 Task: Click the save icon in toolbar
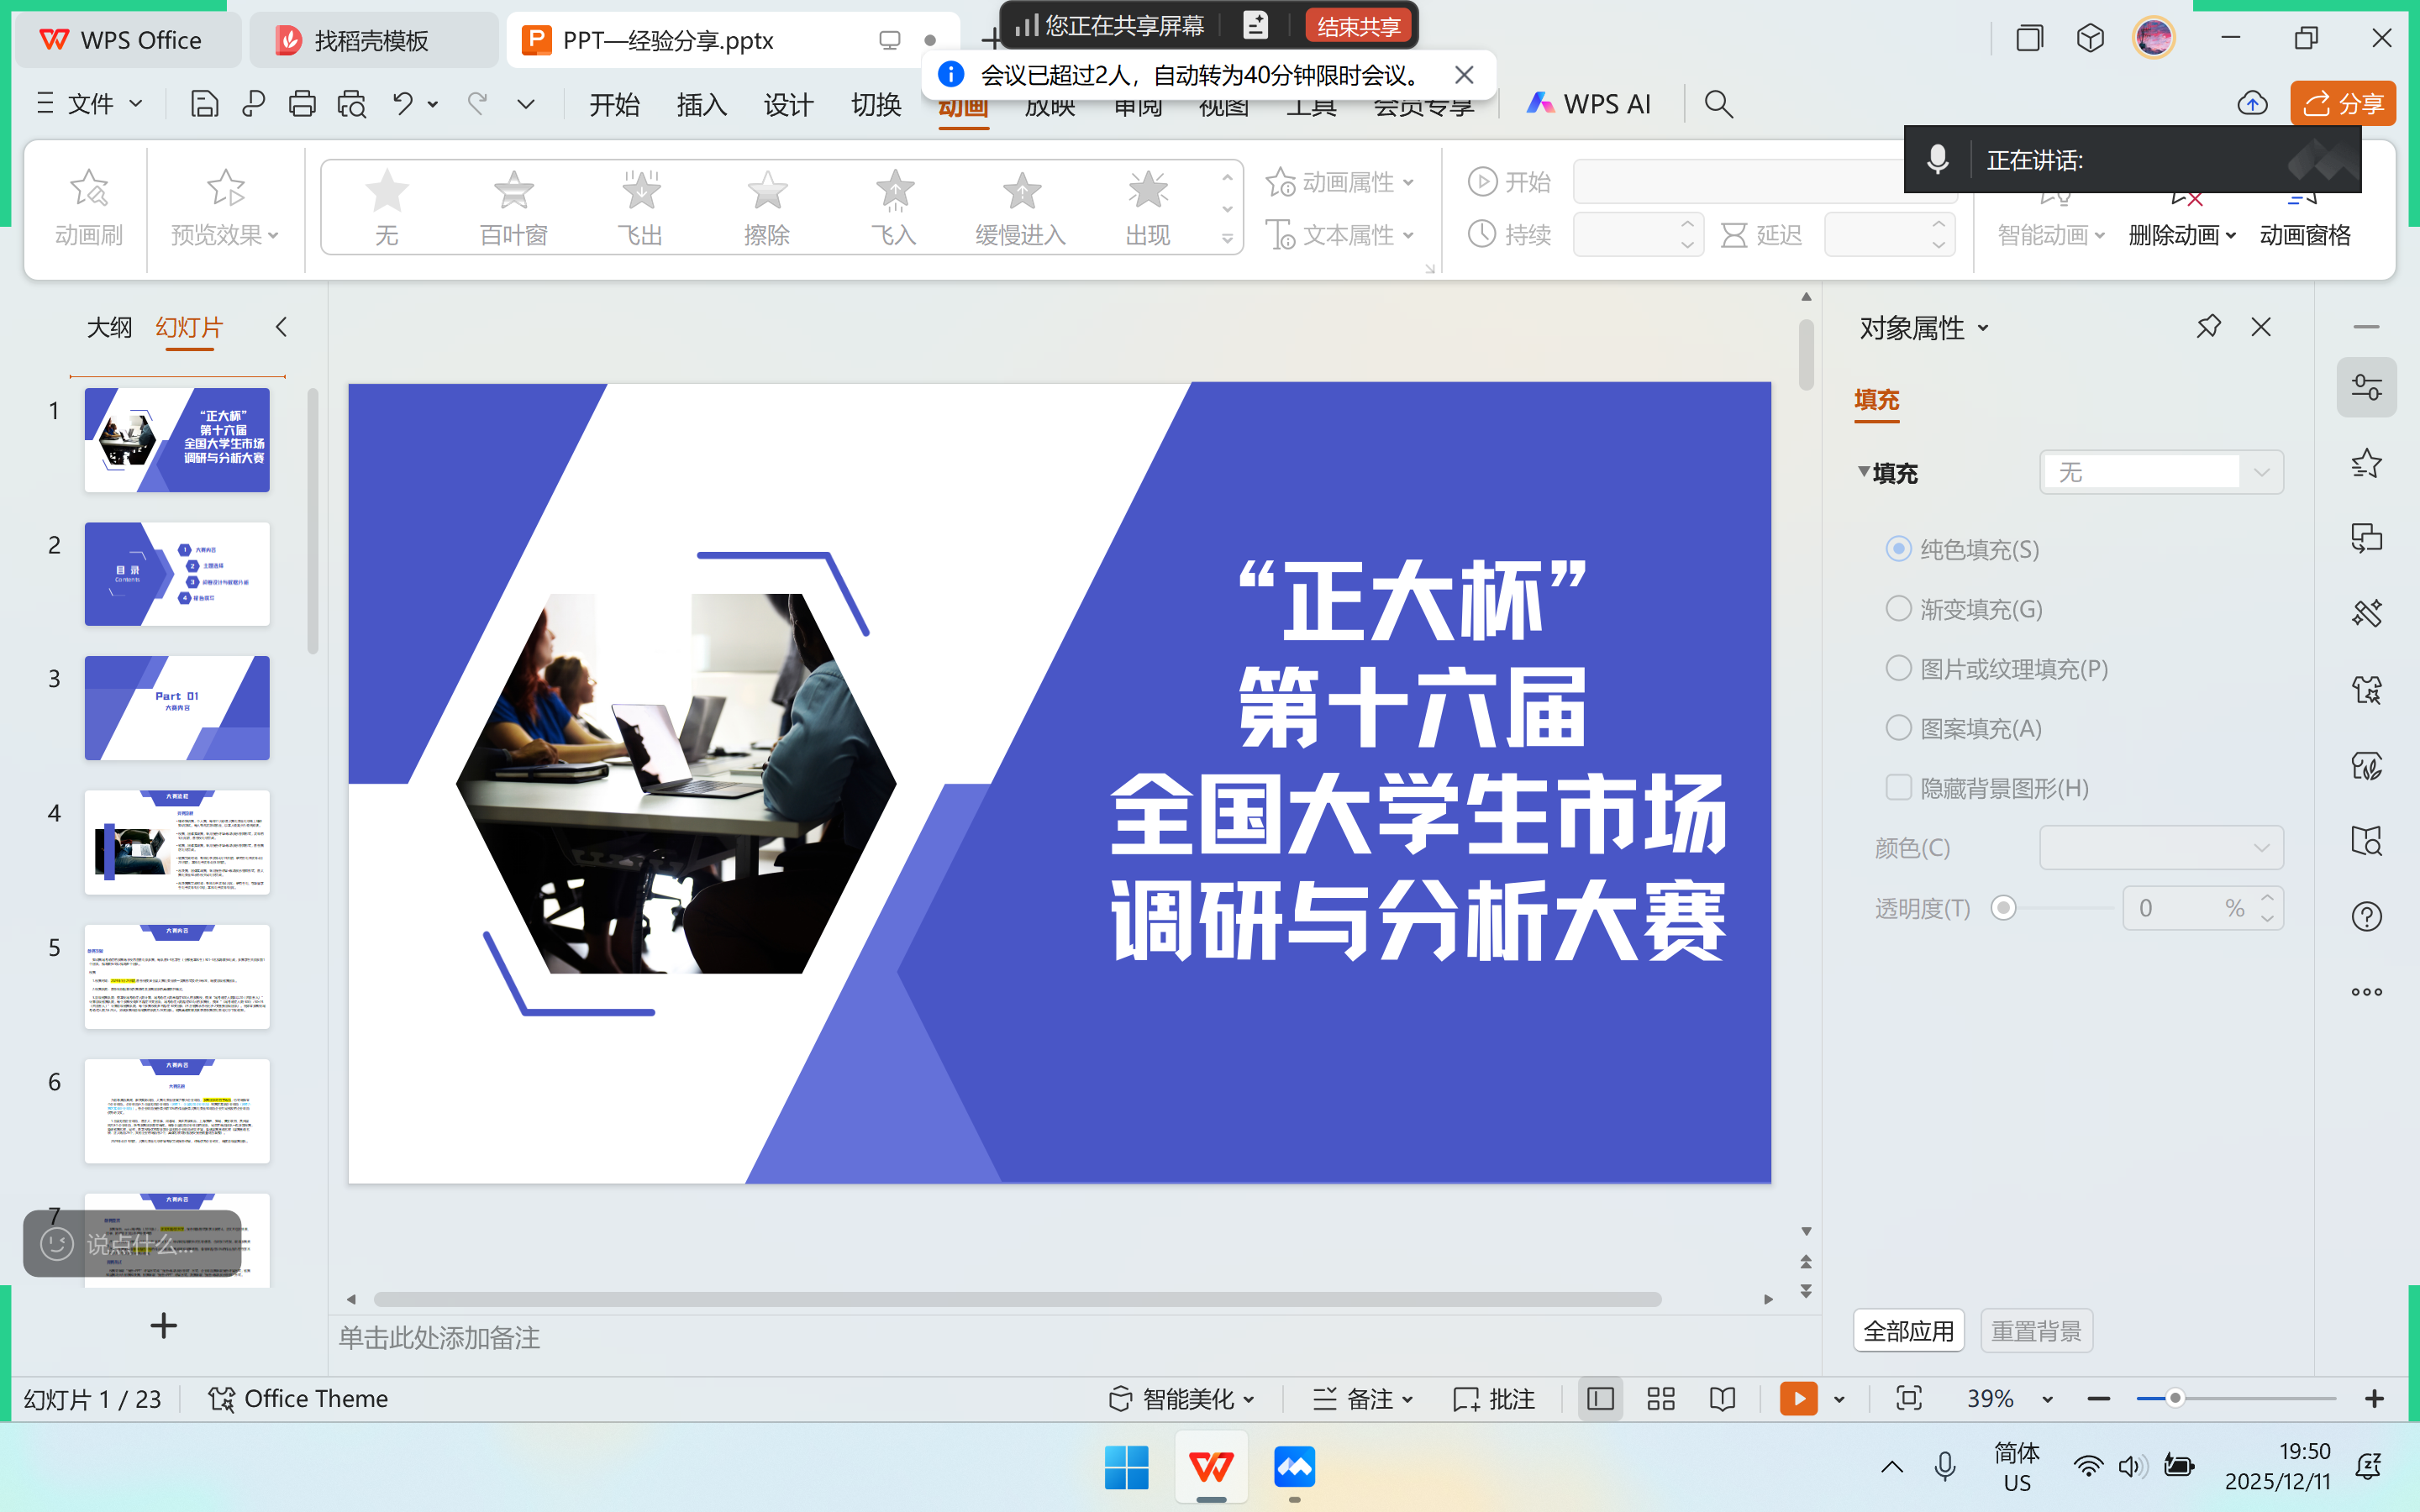pos(204,104)
